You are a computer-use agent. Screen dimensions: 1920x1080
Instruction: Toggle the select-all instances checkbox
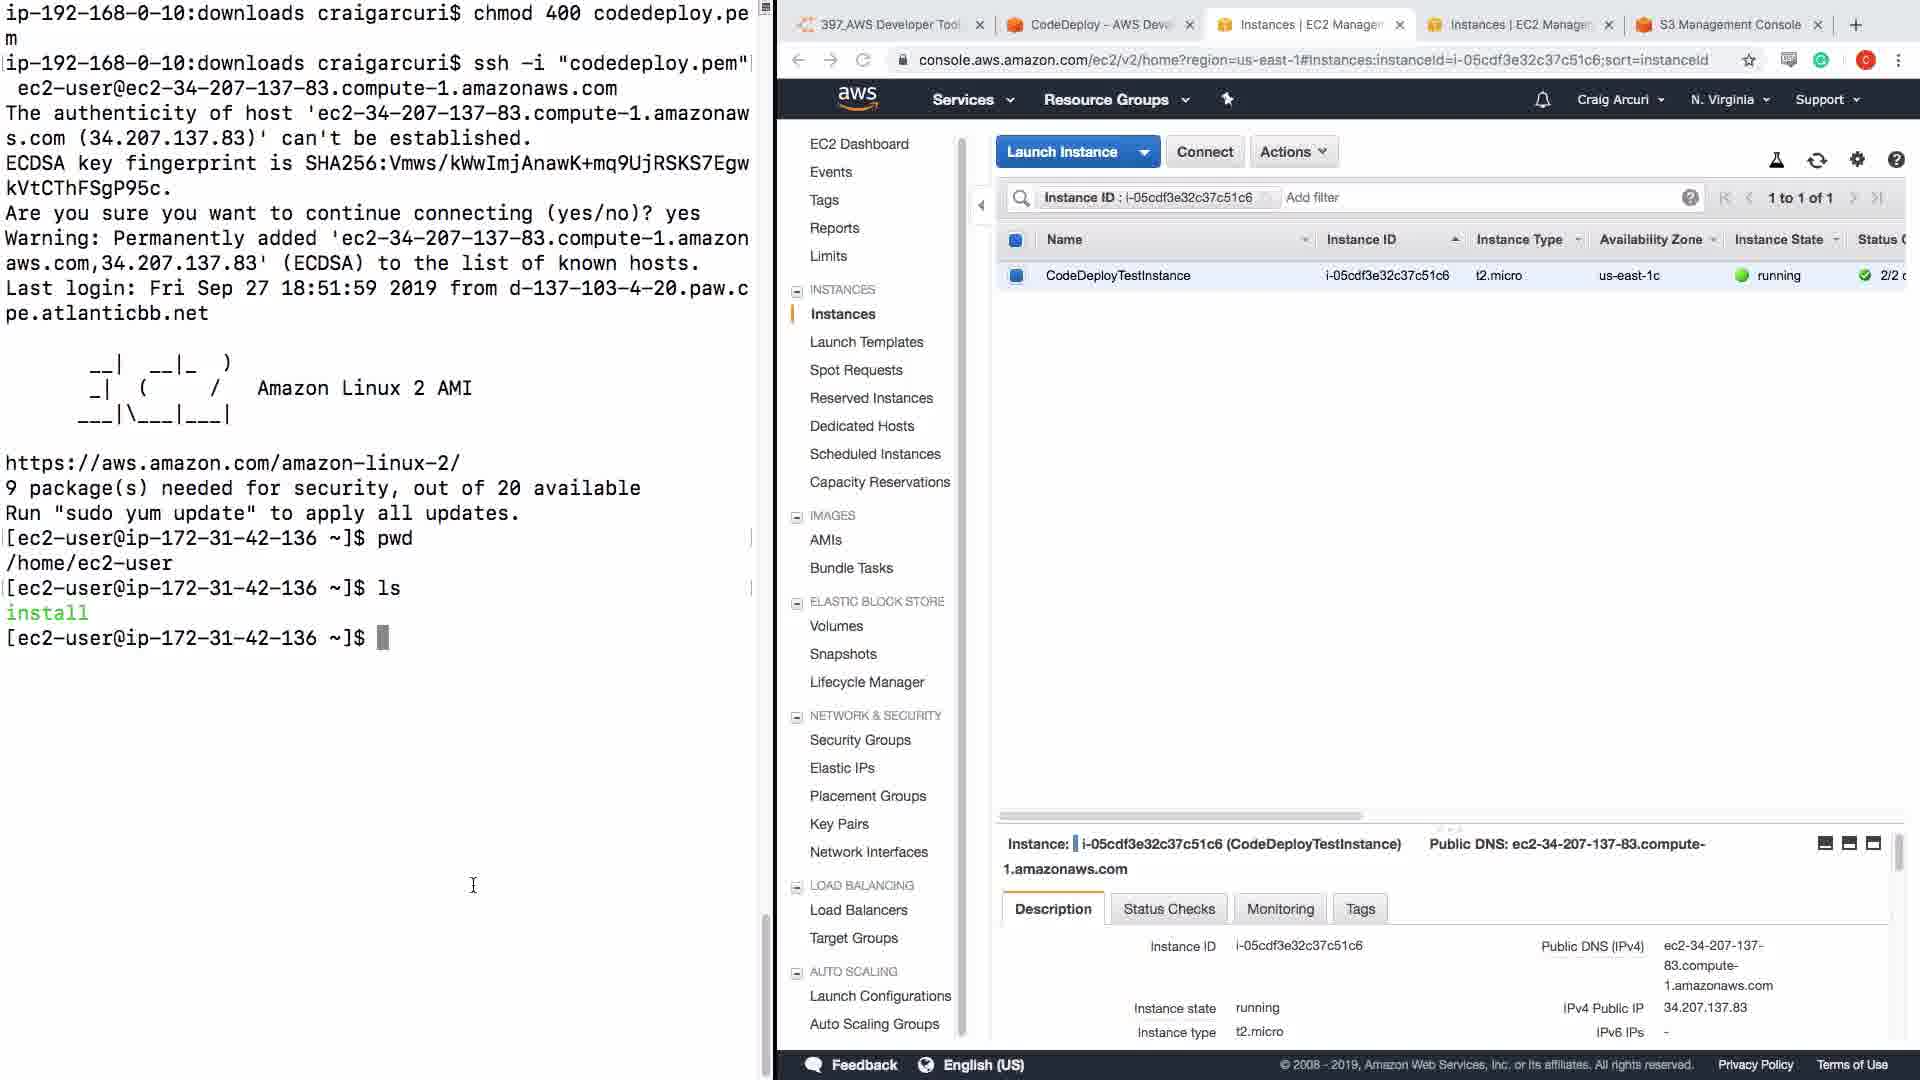tap(1016, 240)
